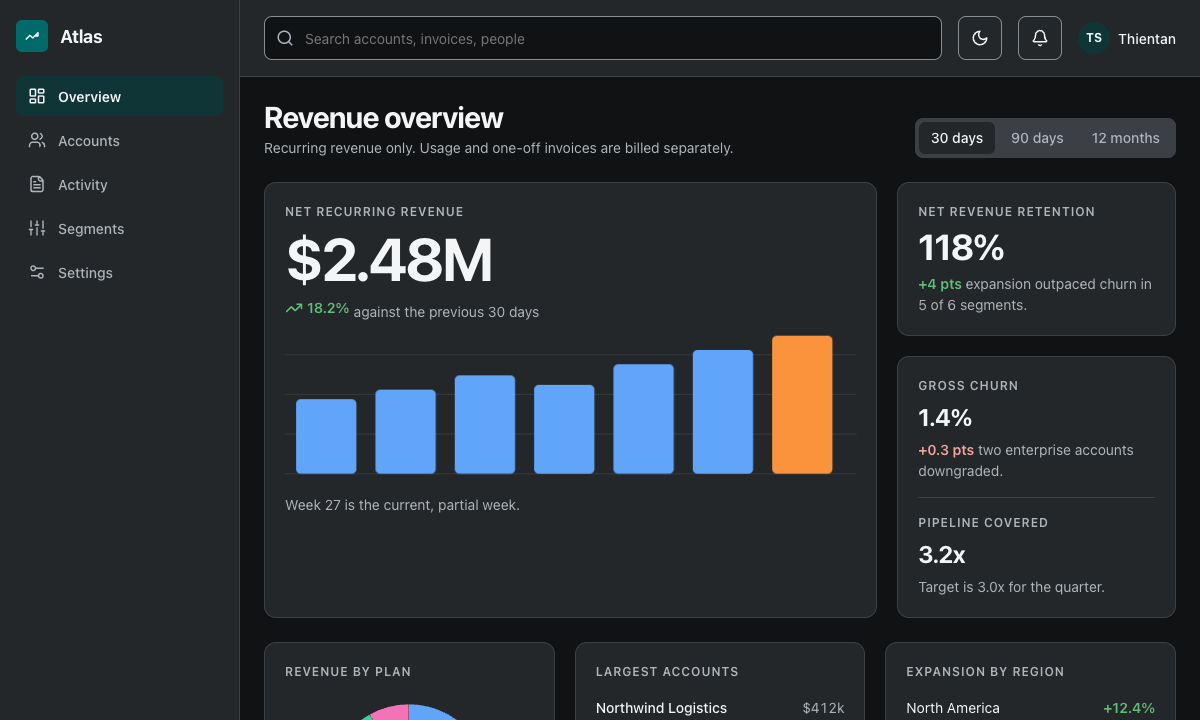The width and height of the screenshot is (1200, 720).
Task: Click the Week 27 partial week note
Action: 402,505
